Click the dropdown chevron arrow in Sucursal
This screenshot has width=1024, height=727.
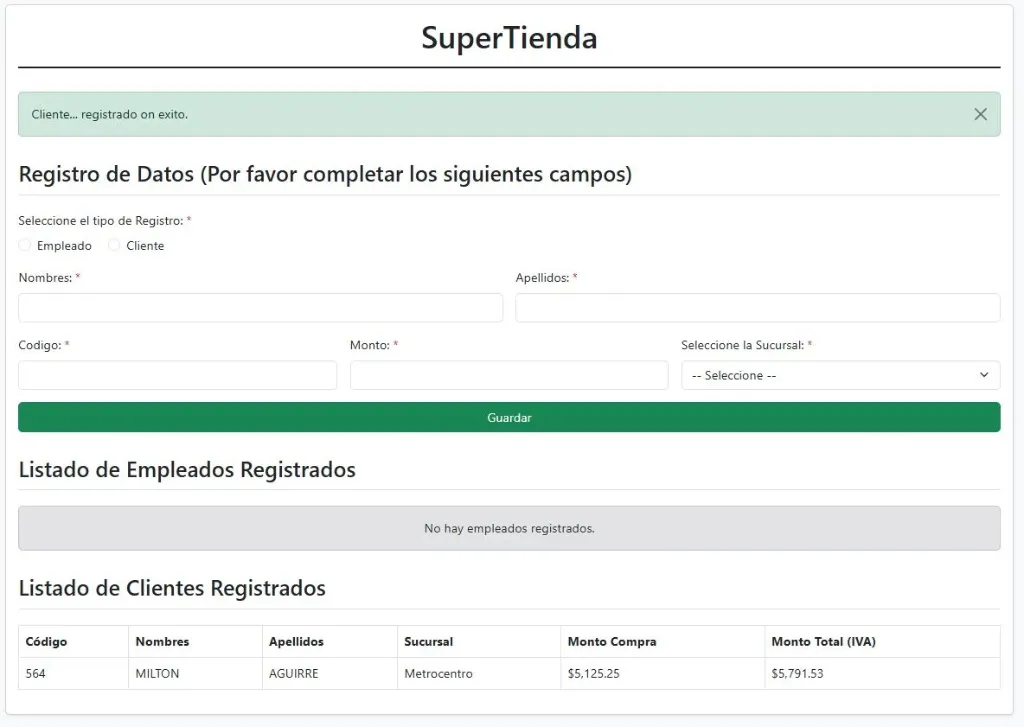[984, 375]
